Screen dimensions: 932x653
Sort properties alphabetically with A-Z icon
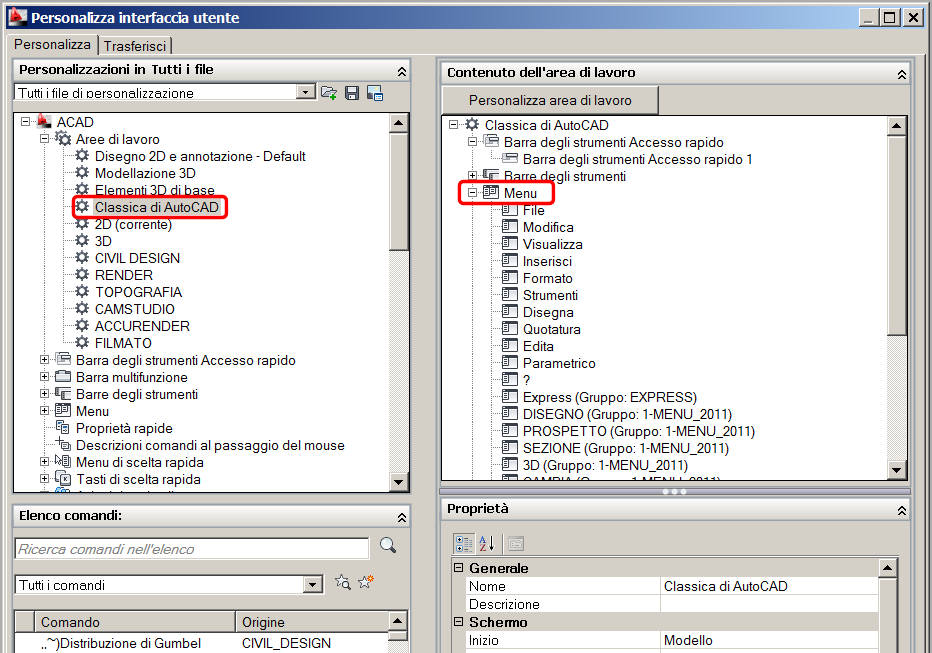(x=487, y=543)
